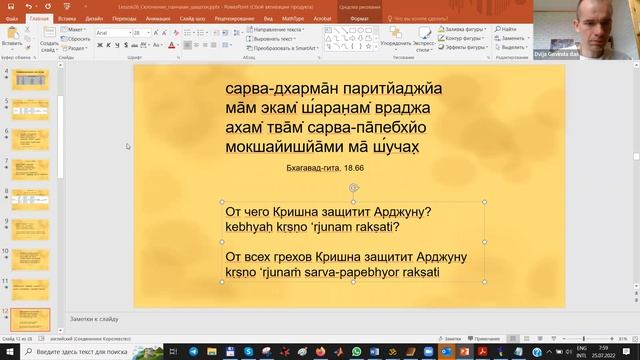Decrease font size with the smaller A icon
640x360 pixels.
(164, 33)
